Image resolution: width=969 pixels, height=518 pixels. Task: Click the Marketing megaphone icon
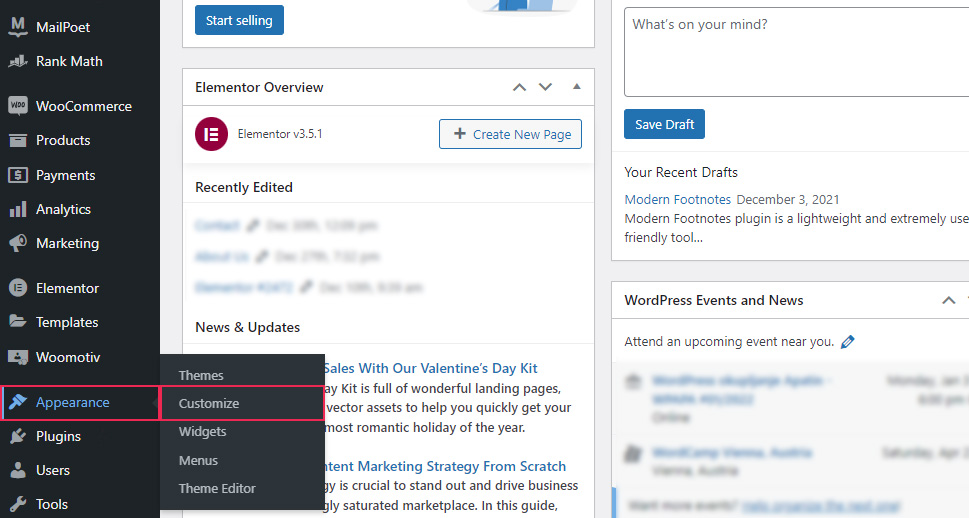click(17, 243)
